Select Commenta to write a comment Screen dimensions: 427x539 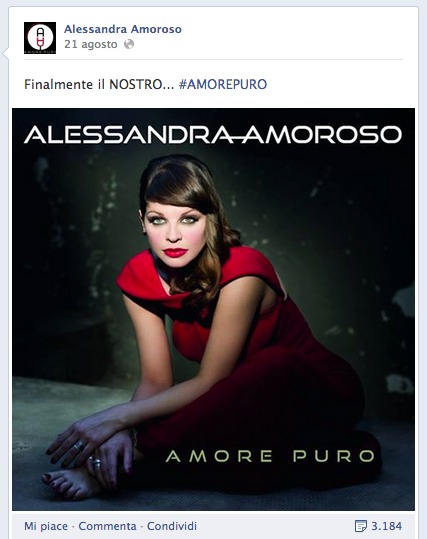pyautogui.click(x=107, y=526)
